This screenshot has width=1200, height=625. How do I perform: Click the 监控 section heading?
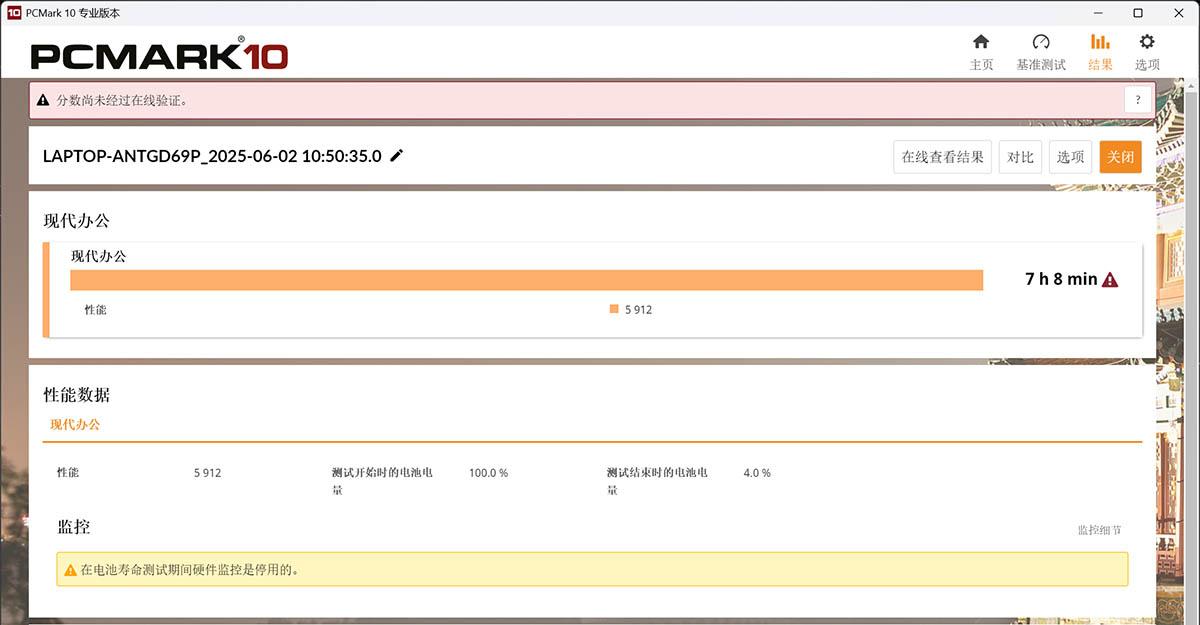click(74, 526)
